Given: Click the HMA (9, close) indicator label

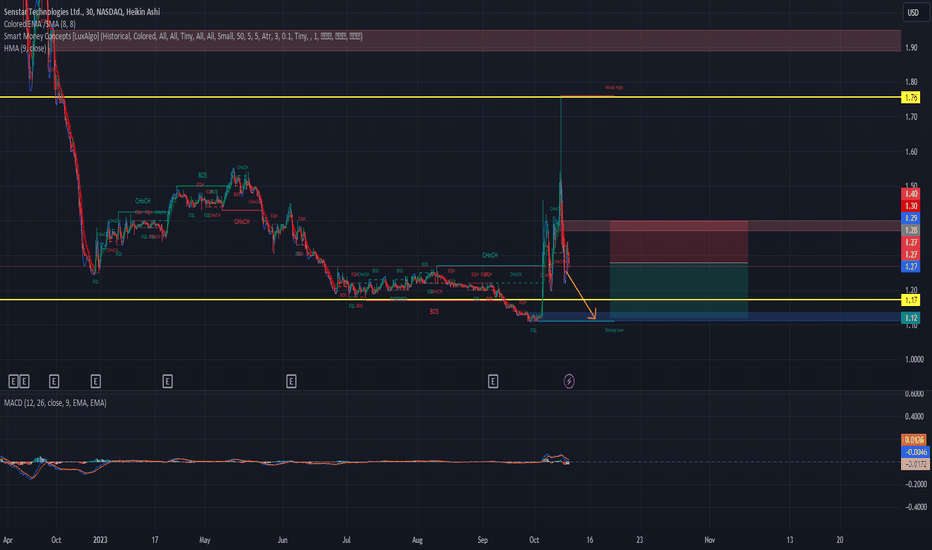Looking at the screenshot, I should click(25, 48).
